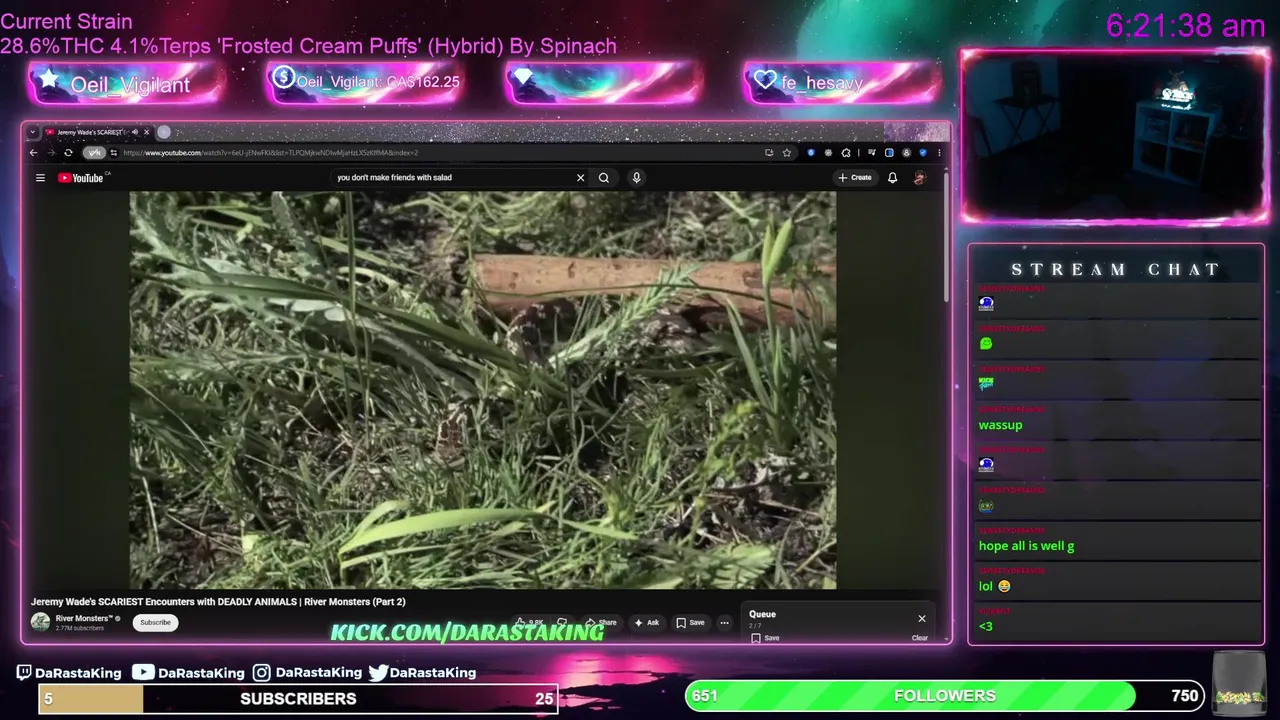Screen dimensions: 1280x720
Task: Click the KICK.COM/DARASTAKING banner text
Action: [467, 632]
